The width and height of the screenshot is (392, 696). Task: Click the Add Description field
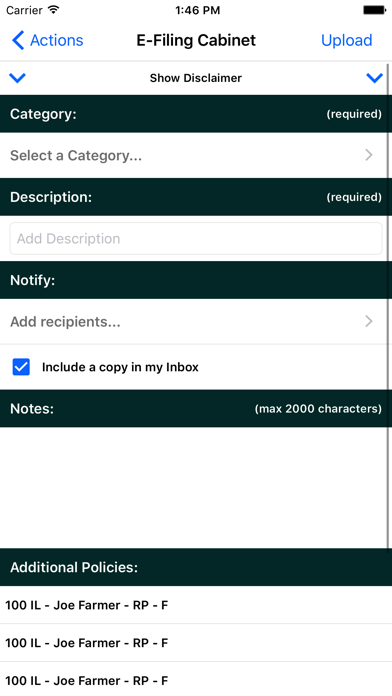(x=196, y=238)
